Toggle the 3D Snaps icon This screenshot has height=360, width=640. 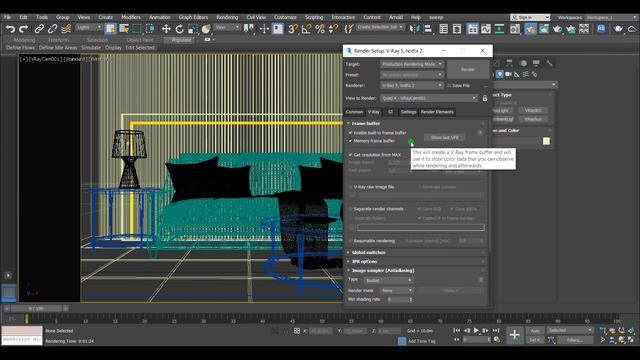pyautogui.click(x=293, y=29)
